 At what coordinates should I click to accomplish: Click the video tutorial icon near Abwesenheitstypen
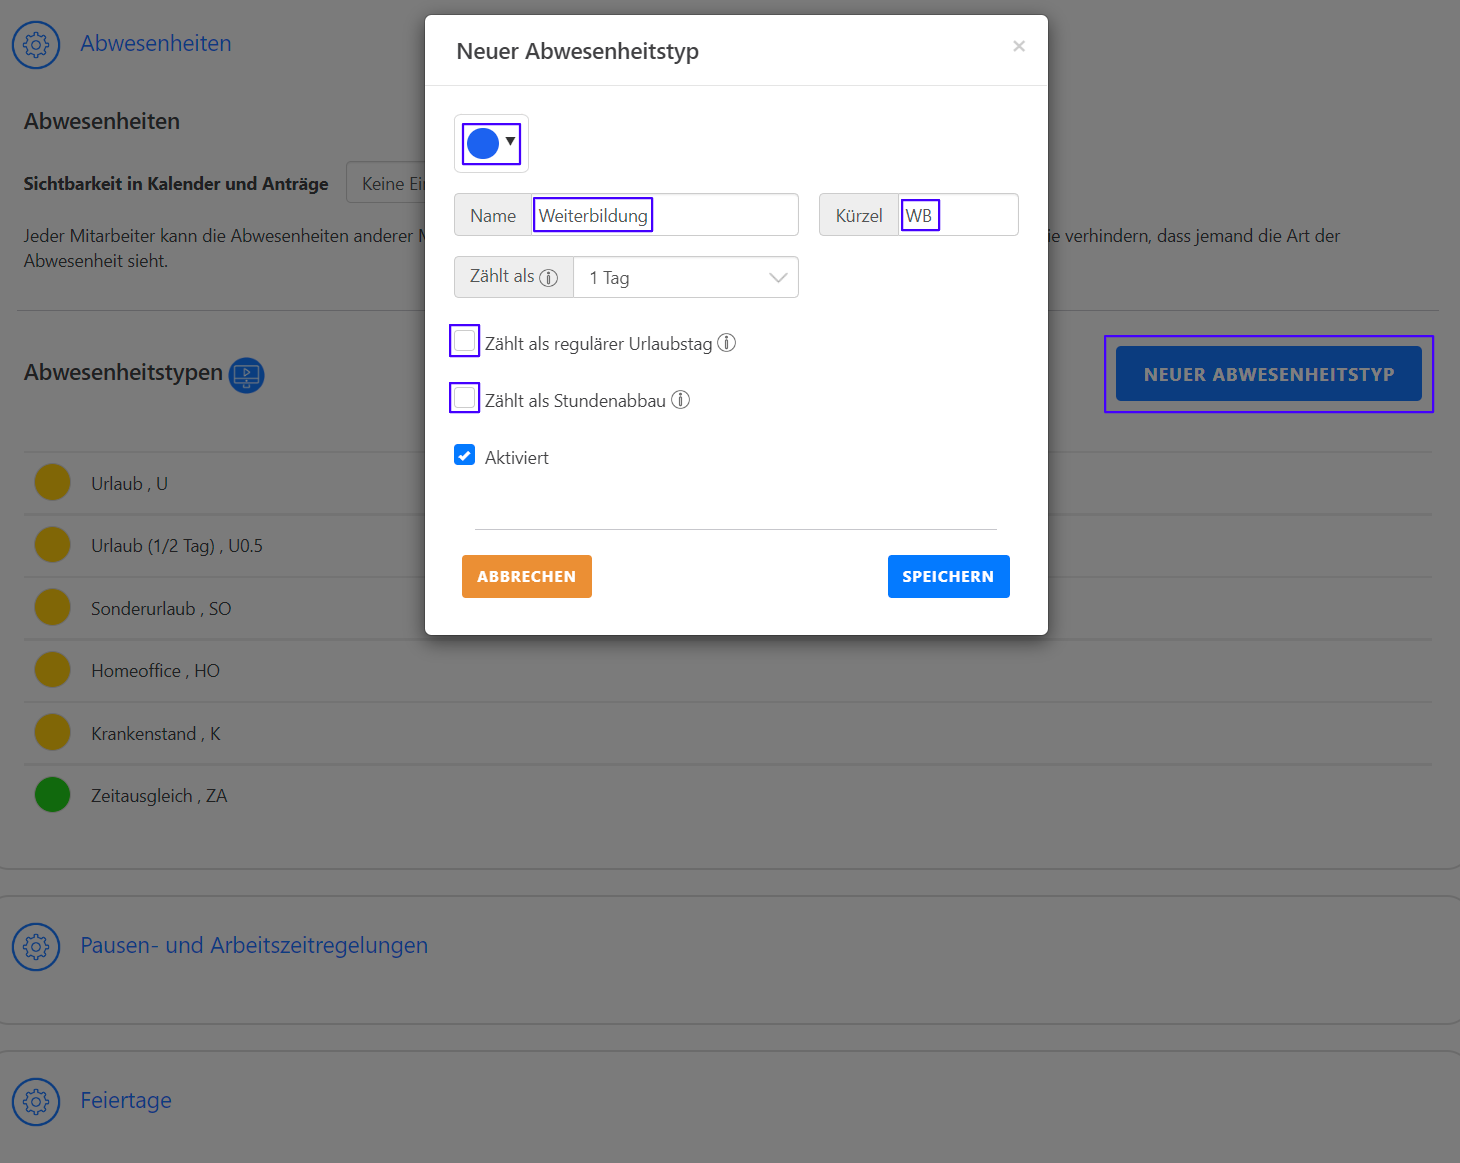click(247, 375)
